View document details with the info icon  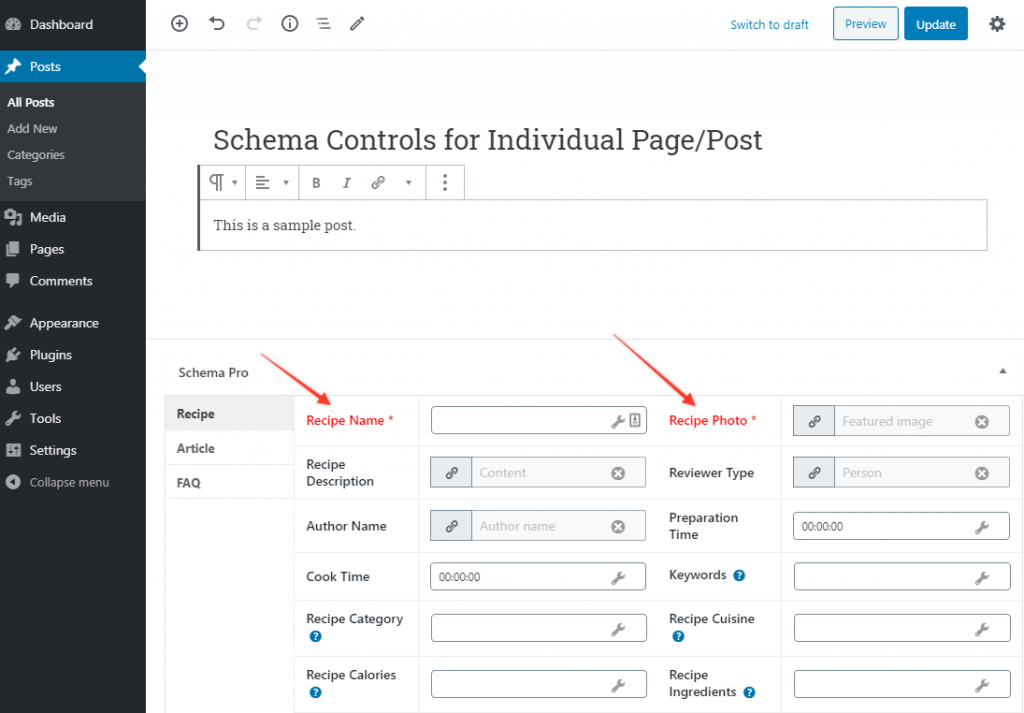click(x=289, y=23)
